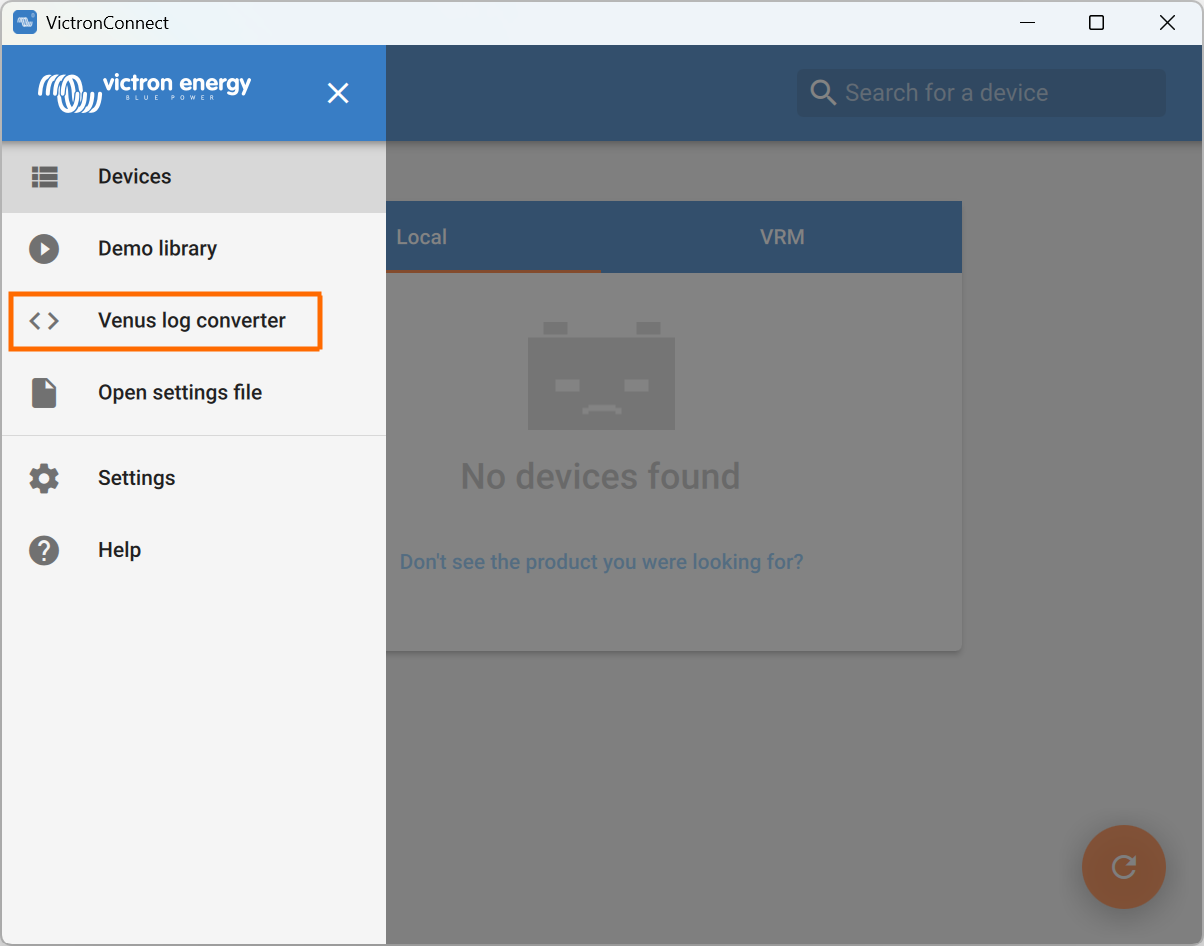Click the Demo library play icon
The image size is (1204, 946).
[x=44, y=249]
